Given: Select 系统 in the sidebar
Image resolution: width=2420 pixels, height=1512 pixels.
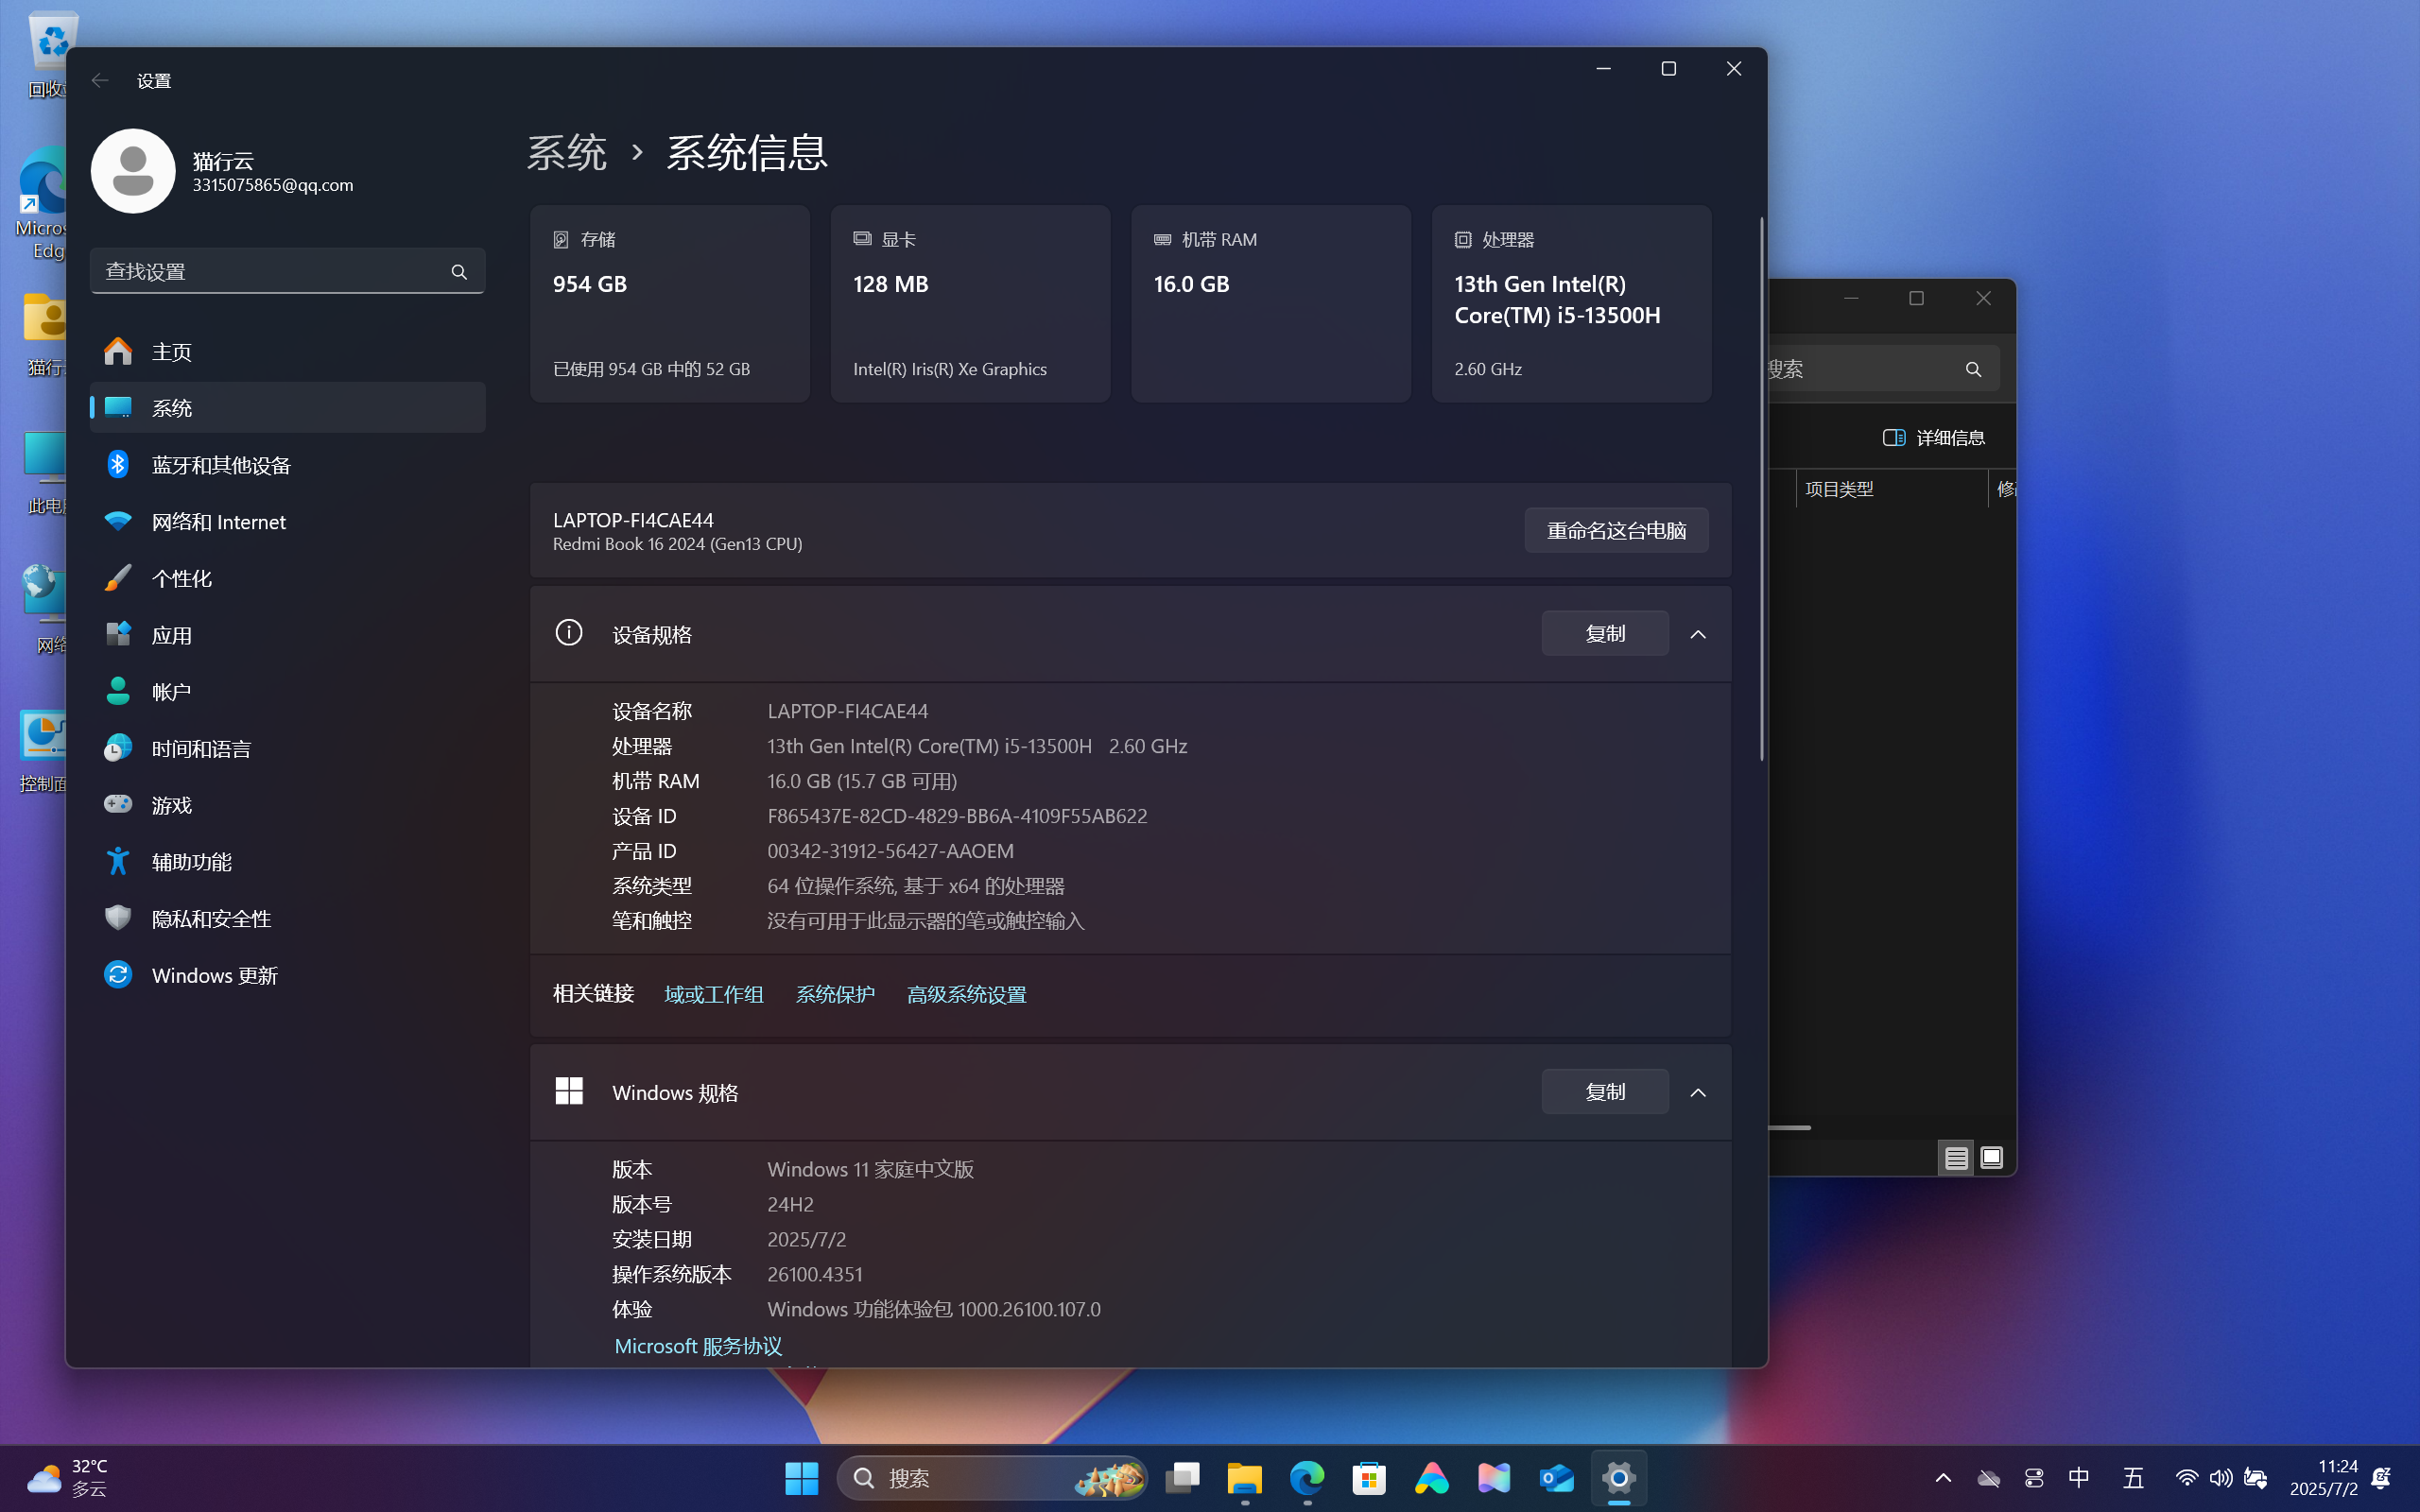Looking at the screenshot, I should tap(288, 408).
